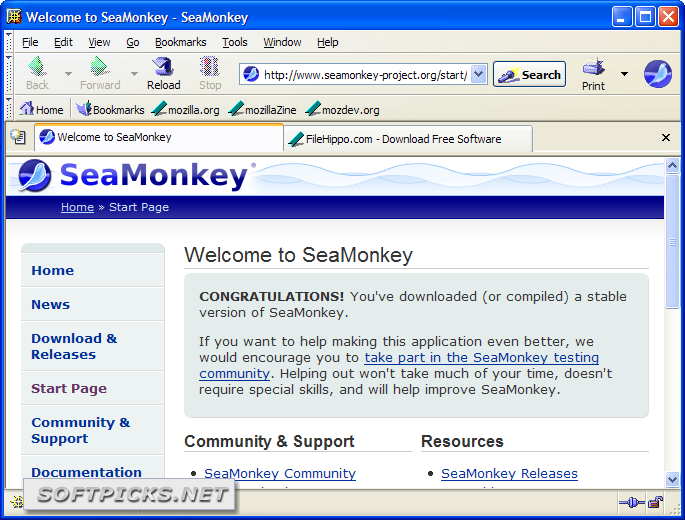The width and height of the screenshot is (685, 520).
Task: Open the Bookmarks menu
Action: tap(180, 42)
